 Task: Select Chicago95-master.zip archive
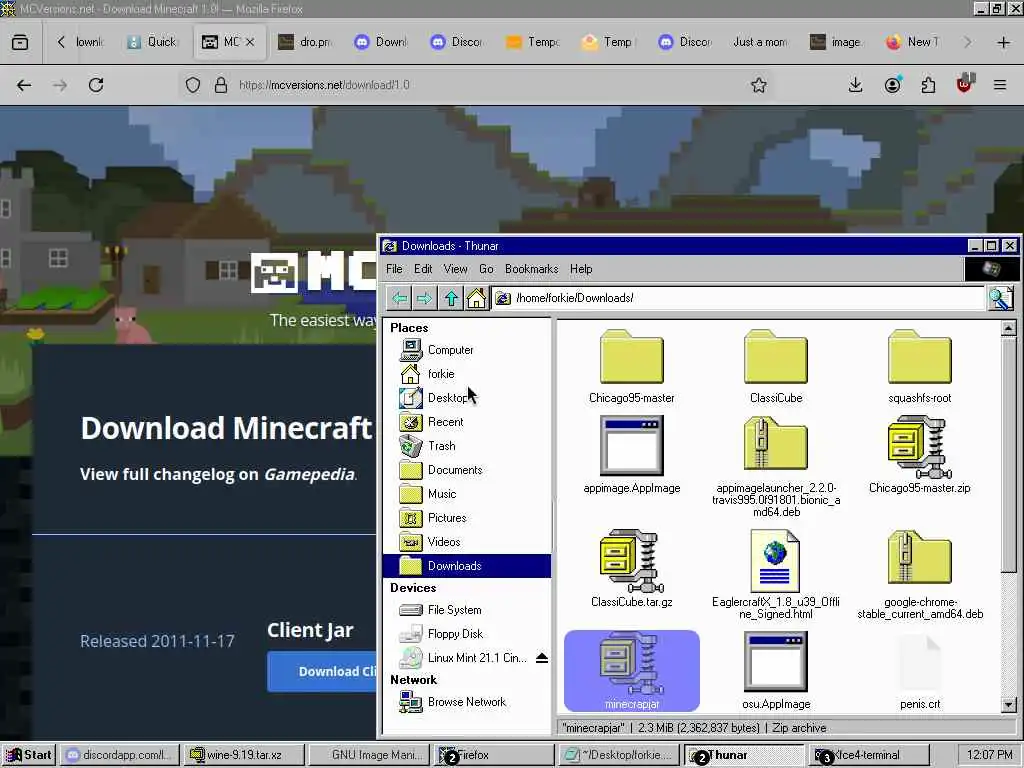[920, 447]
